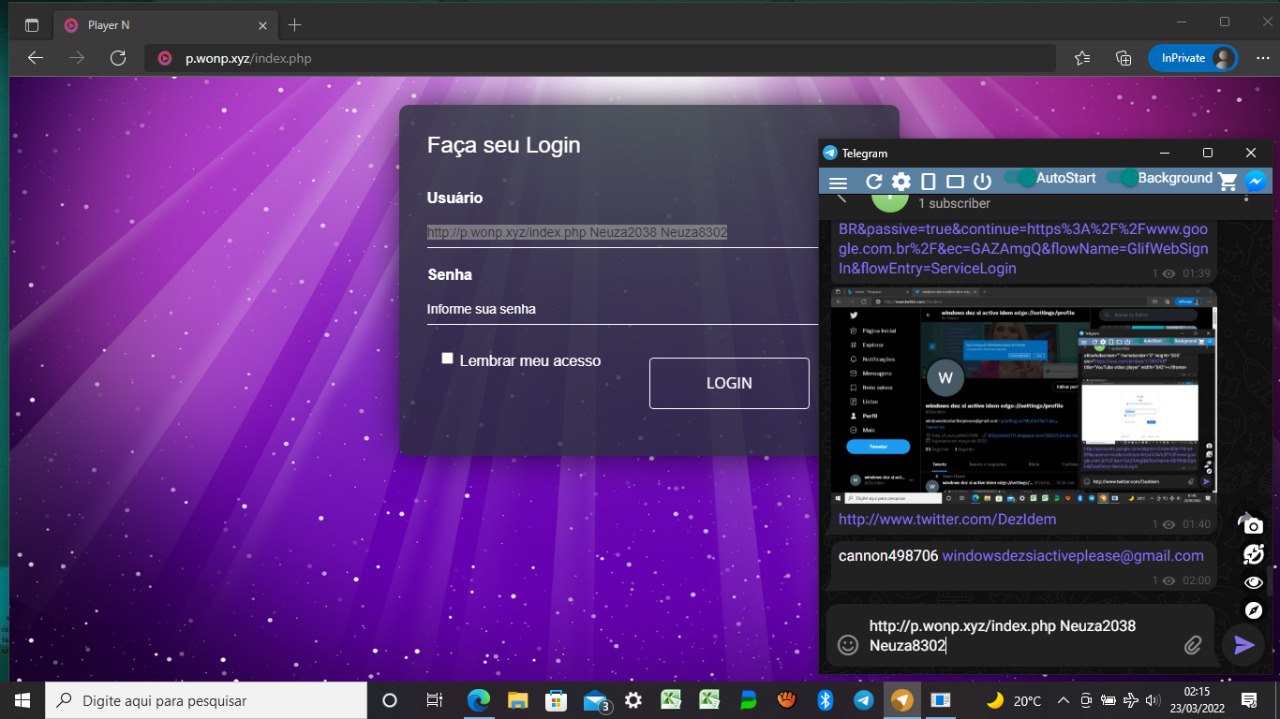
Task: Click the camera screenshot side icon
Action: [x=1252, y=525]
